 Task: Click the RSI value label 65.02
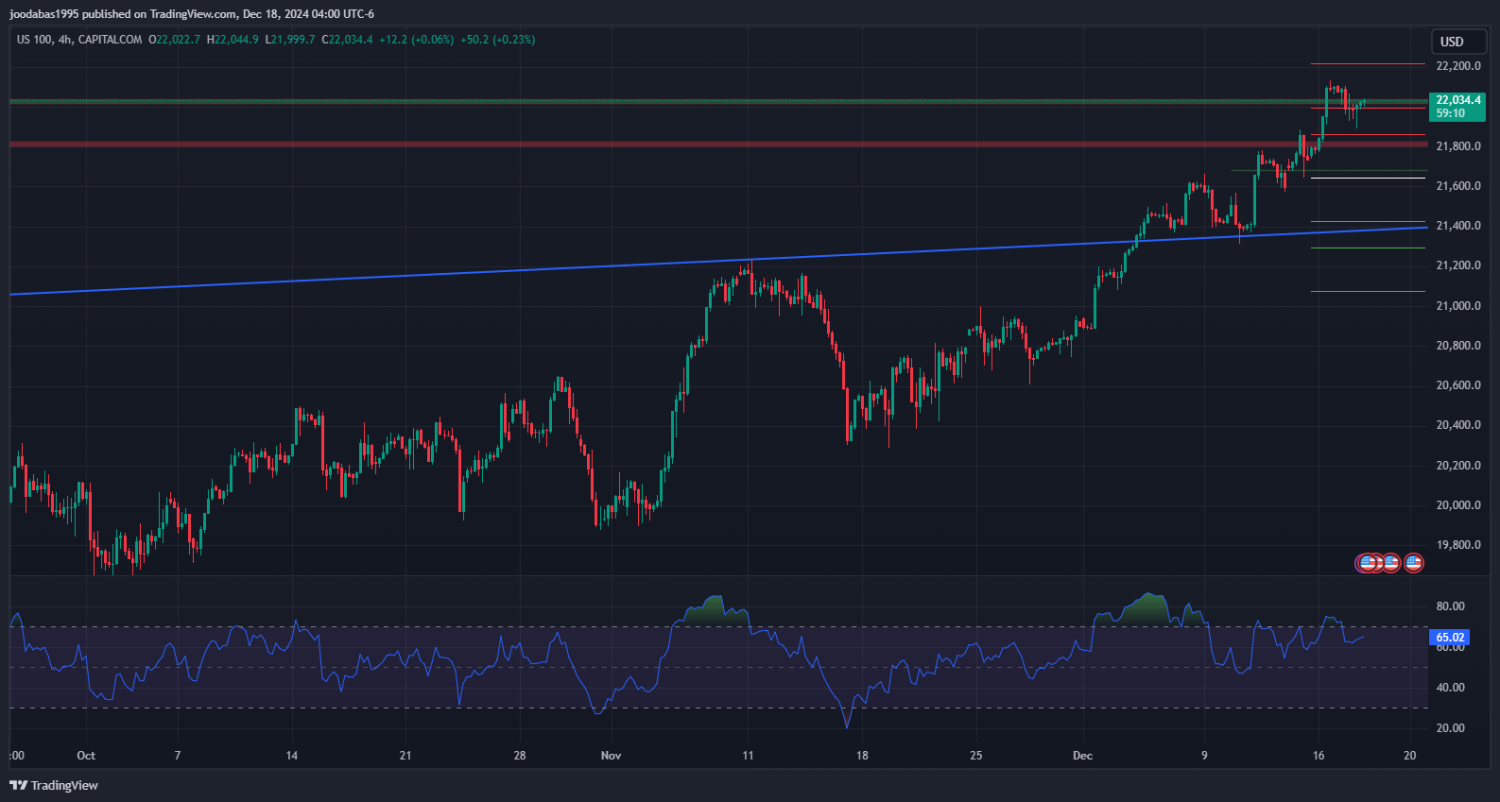(x=1450, y=636)
